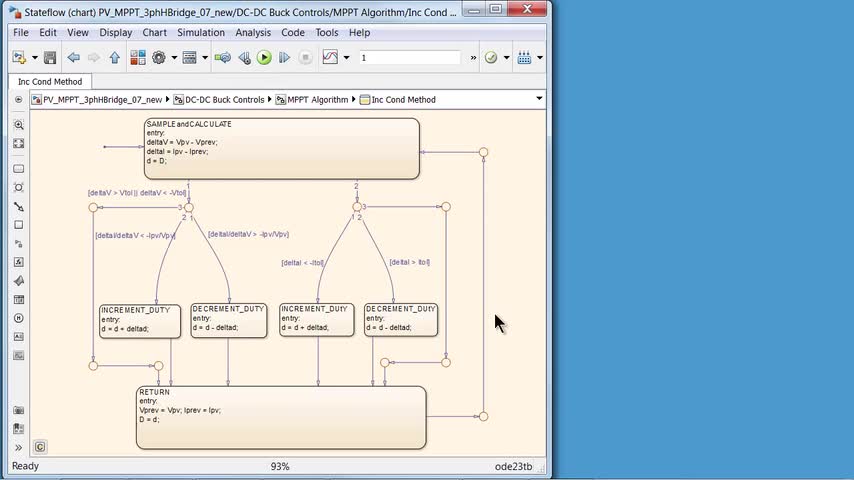This screenshot has height=480, width=854.
Task: Go back using the Back arrow
Action: [74, 57]
